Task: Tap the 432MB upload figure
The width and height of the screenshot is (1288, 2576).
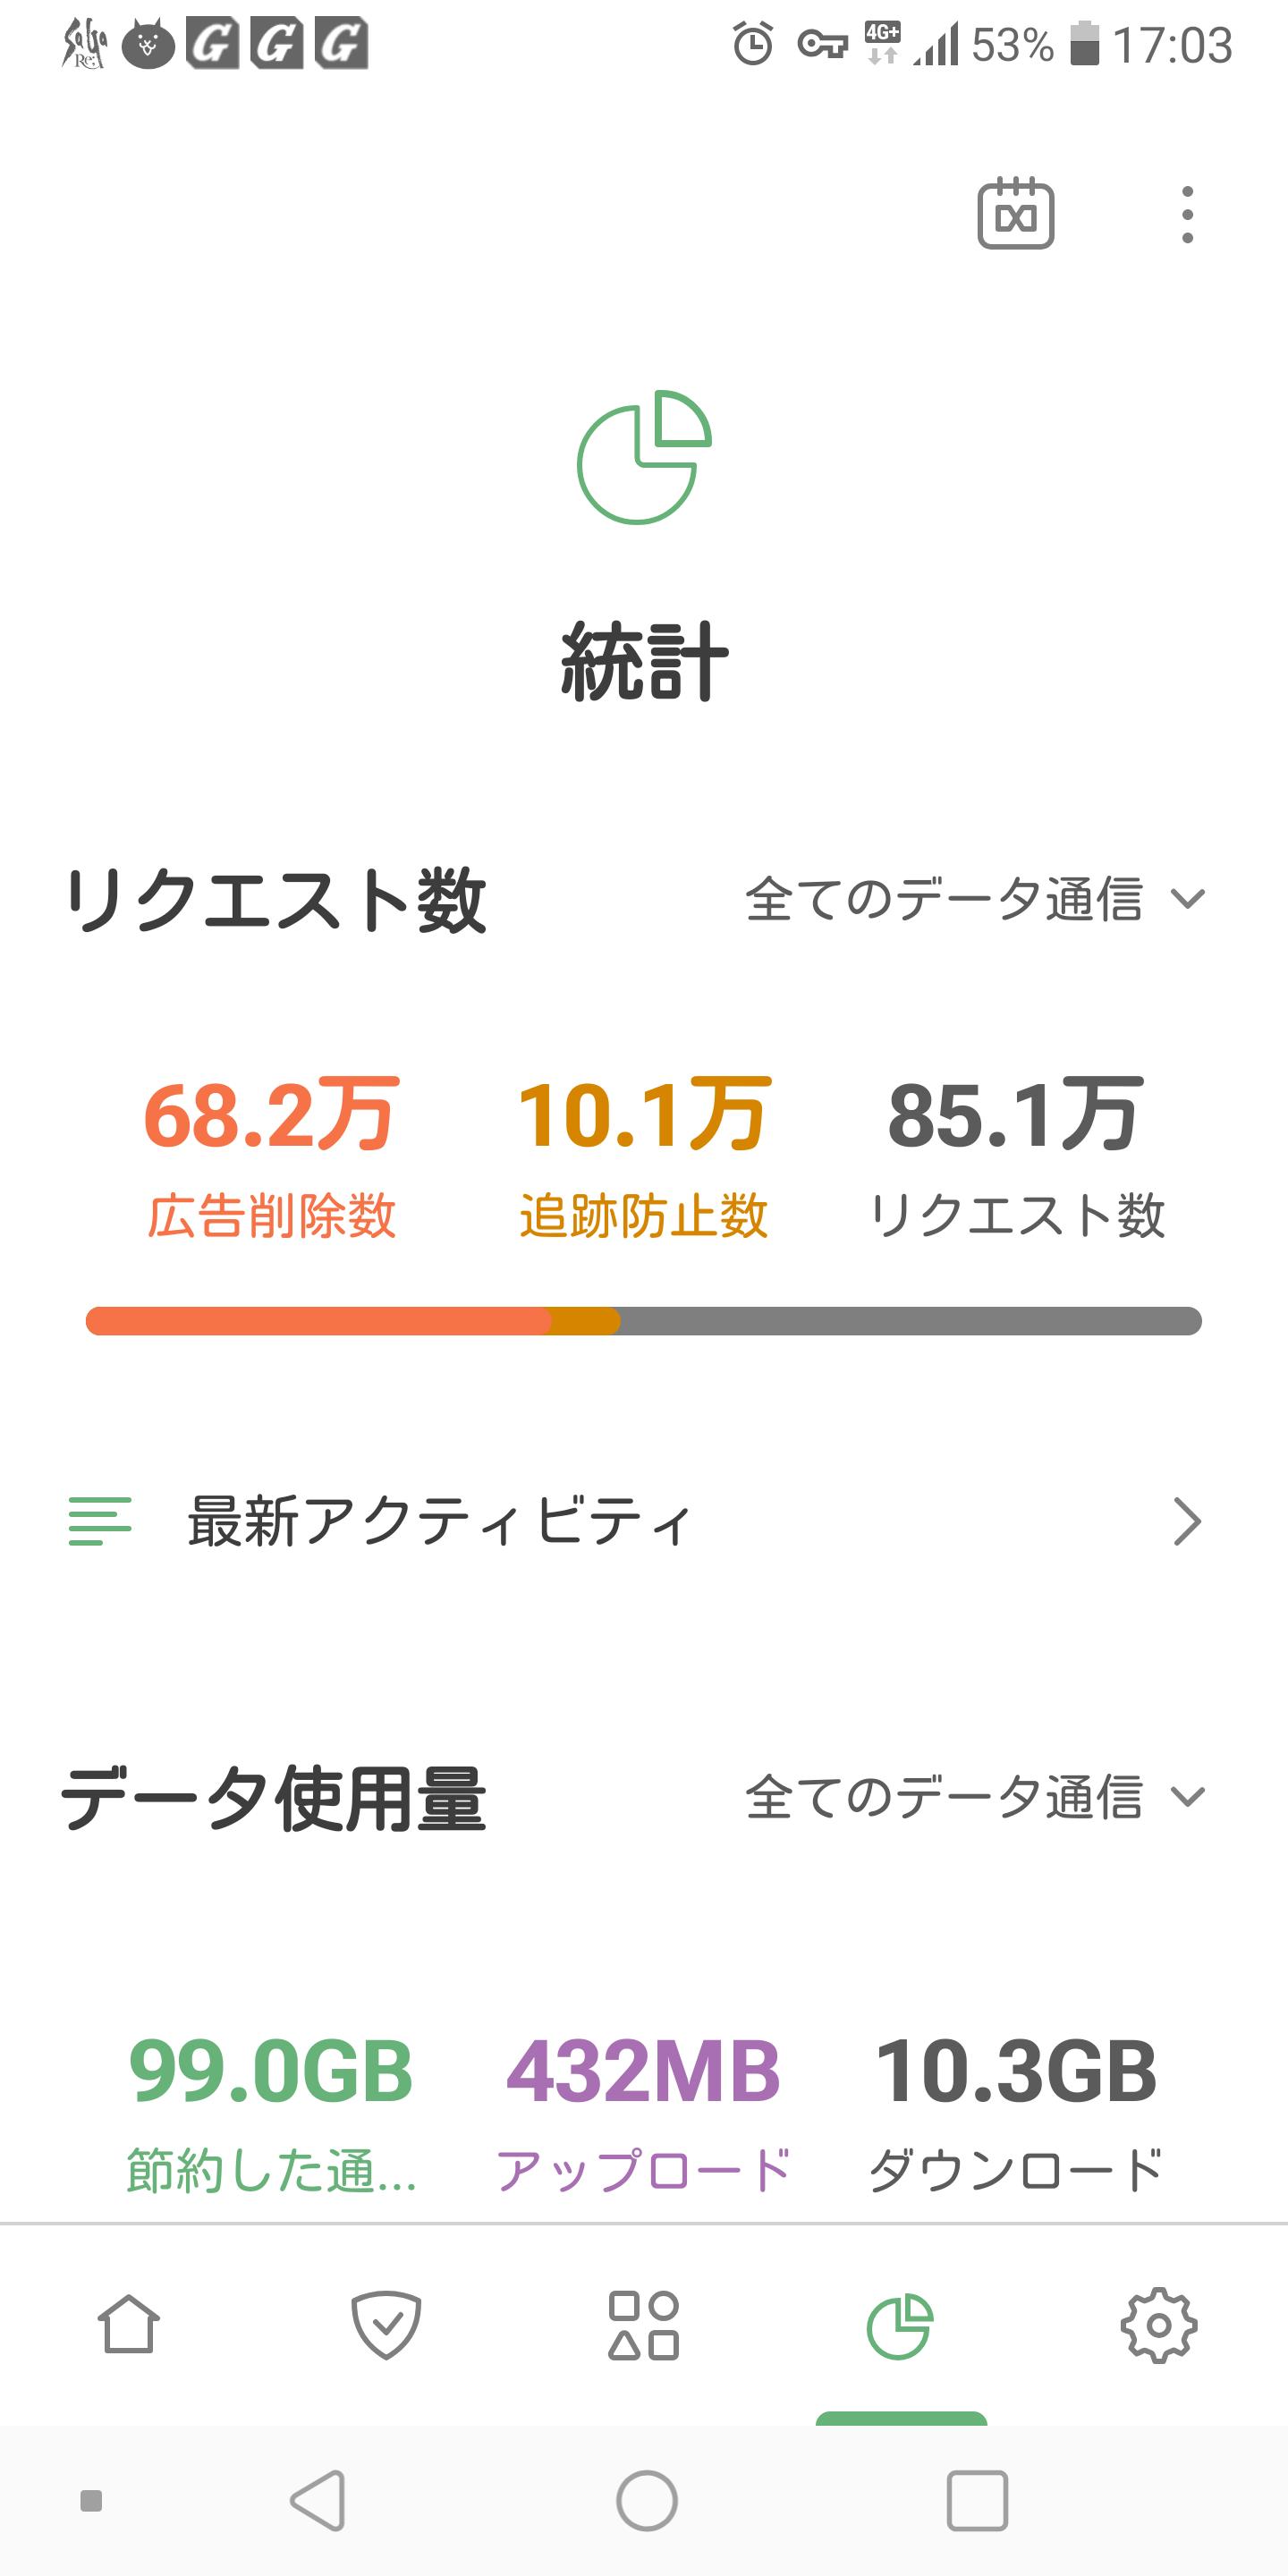Action: pos(643,2070)
